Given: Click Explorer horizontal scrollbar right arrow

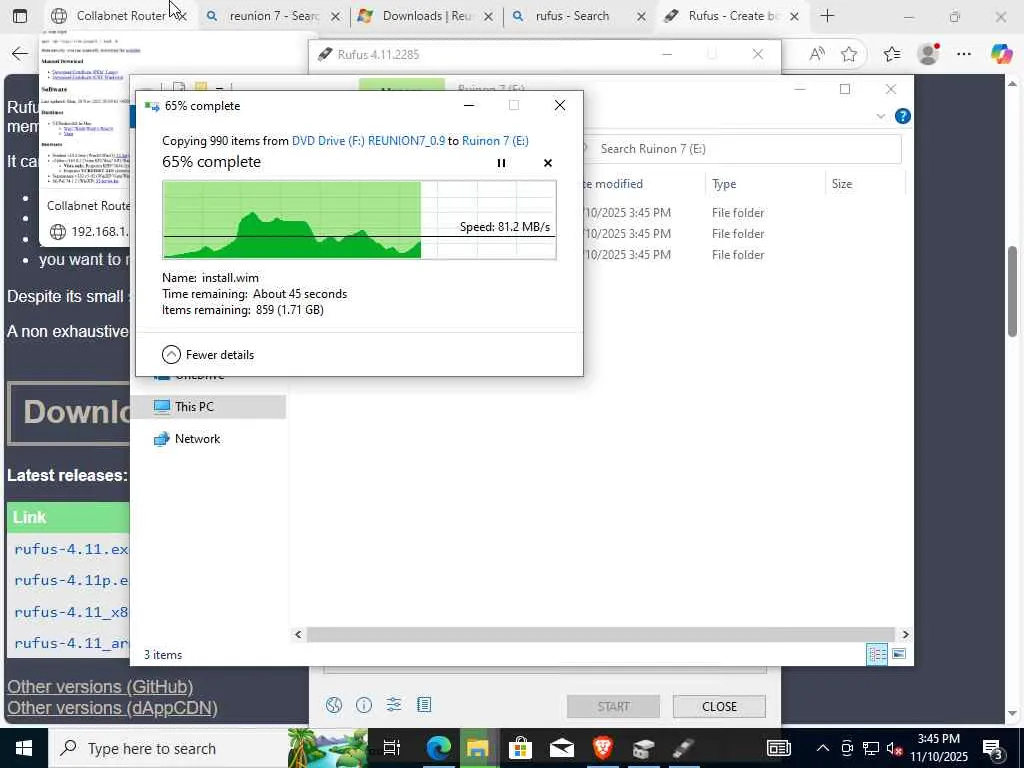Looking at the screenshot, I should coord(905,634).
